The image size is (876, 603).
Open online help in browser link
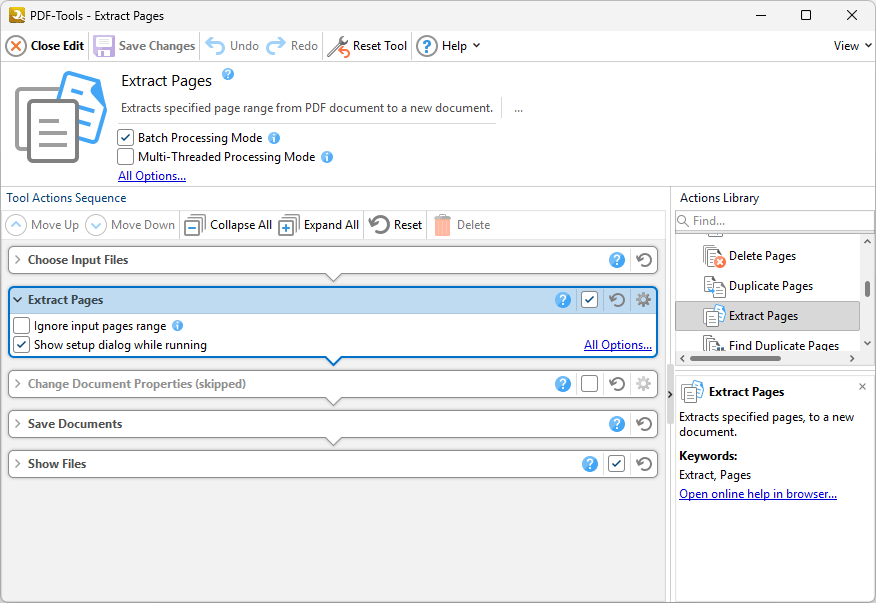click(x=758, y=494)
